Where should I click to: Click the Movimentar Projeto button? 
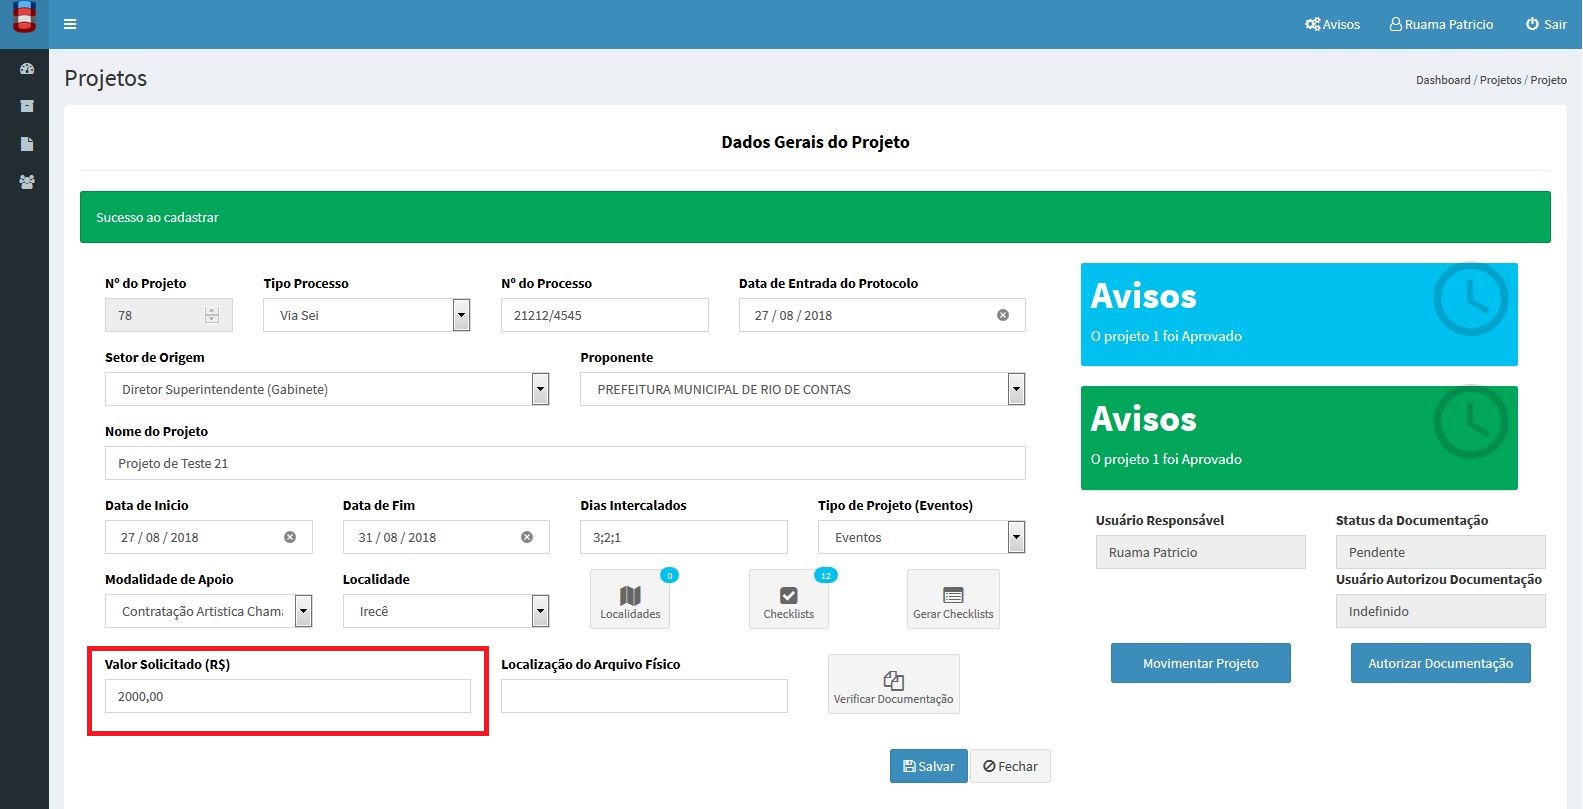point(1201,663)
